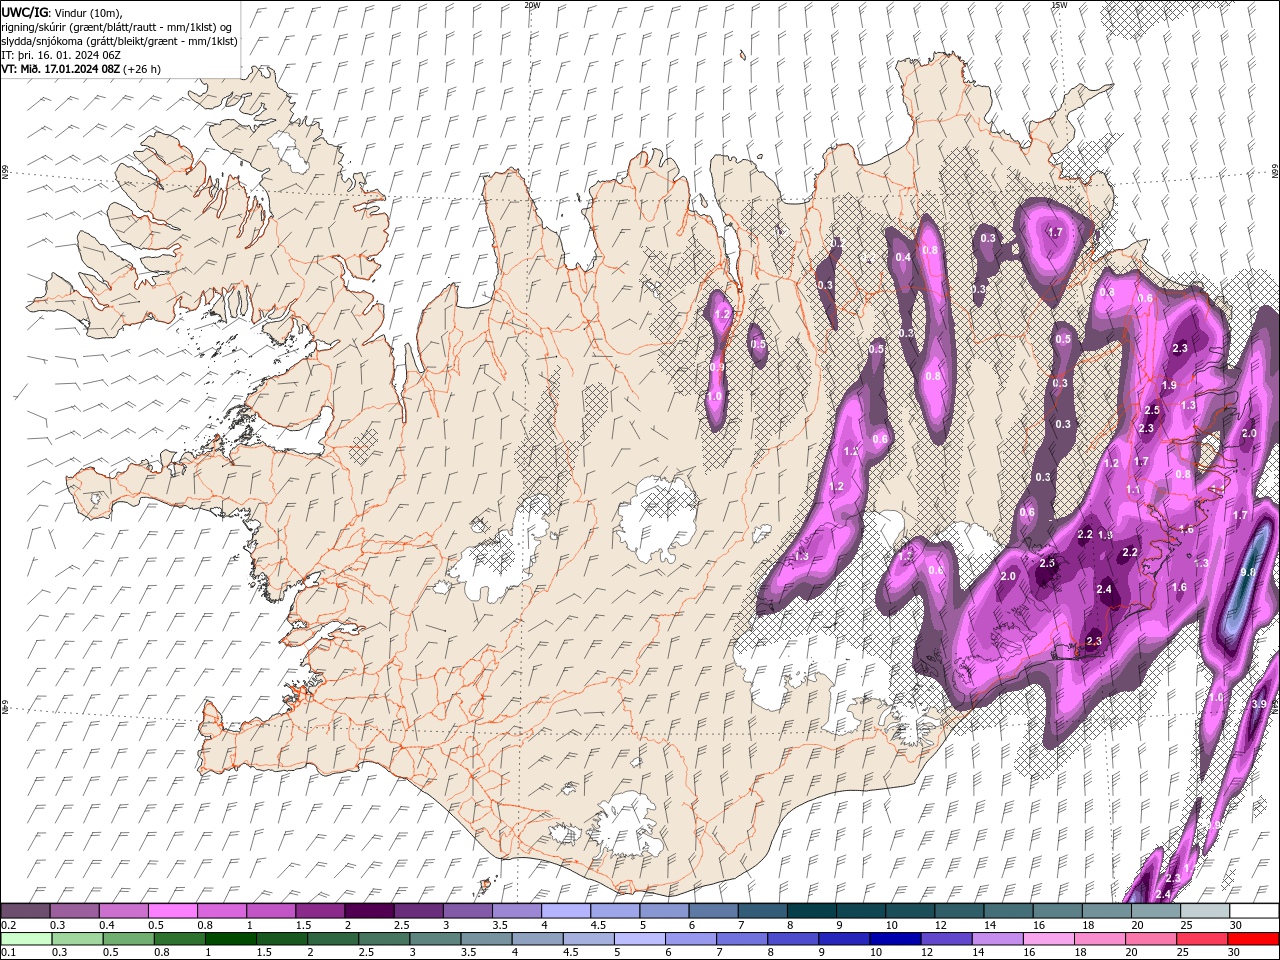1280x960 pixels.
Task: Click the 1.5–2 swatch on the upper scale
Action: [x=320, y=911]
